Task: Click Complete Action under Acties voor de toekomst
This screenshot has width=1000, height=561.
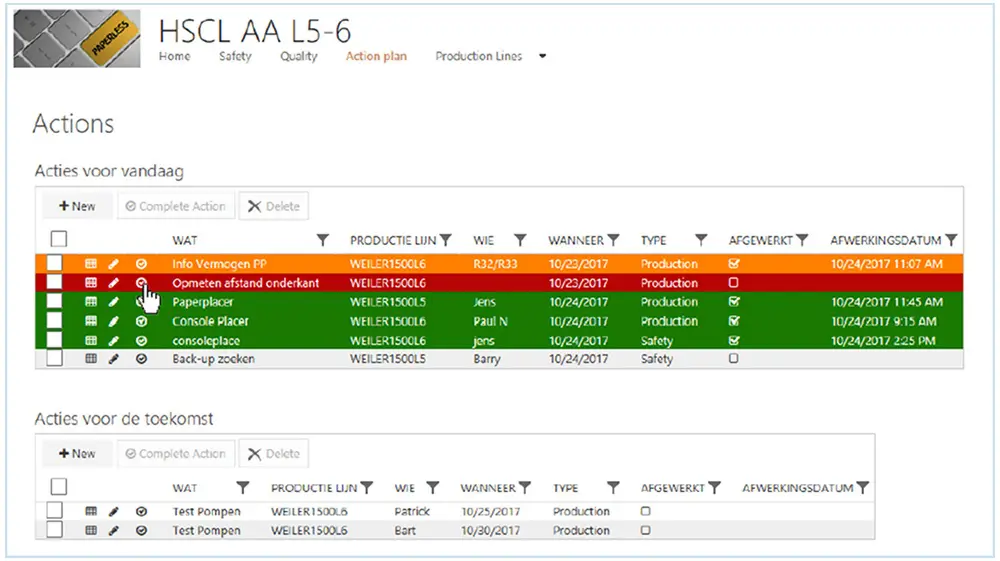Action: pyautogui.click(x=176, y=453)
